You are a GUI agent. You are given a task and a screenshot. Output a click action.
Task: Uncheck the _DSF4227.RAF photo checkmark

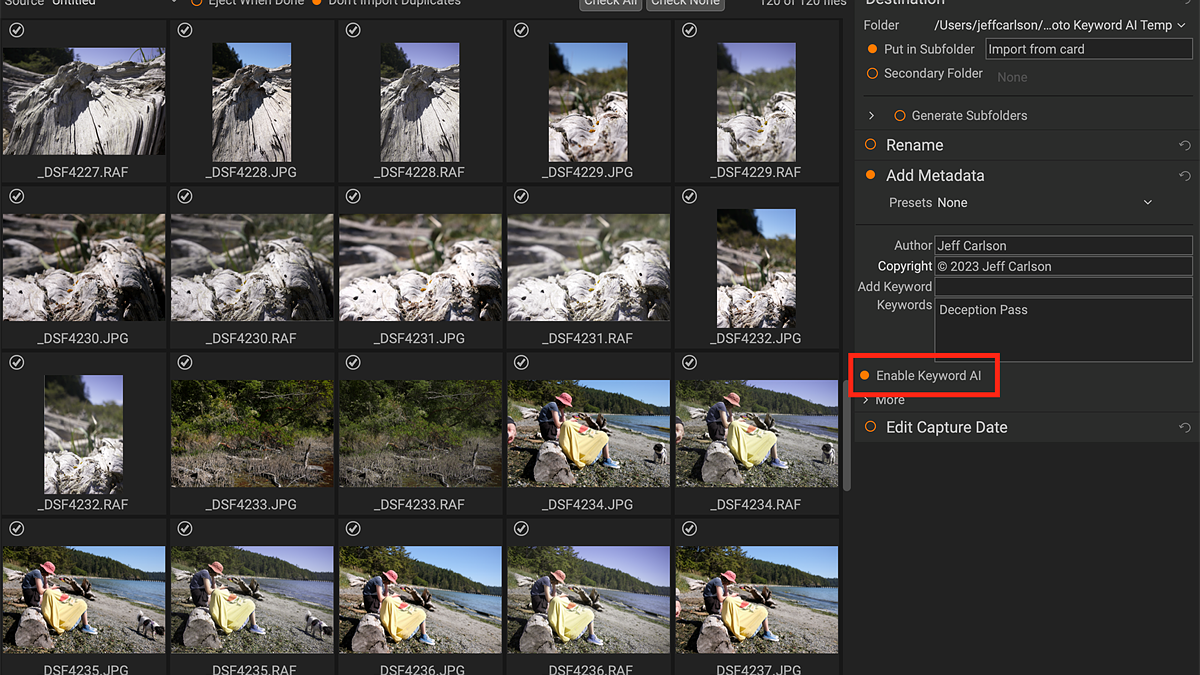pyautogui.click(x=17, y=31)
